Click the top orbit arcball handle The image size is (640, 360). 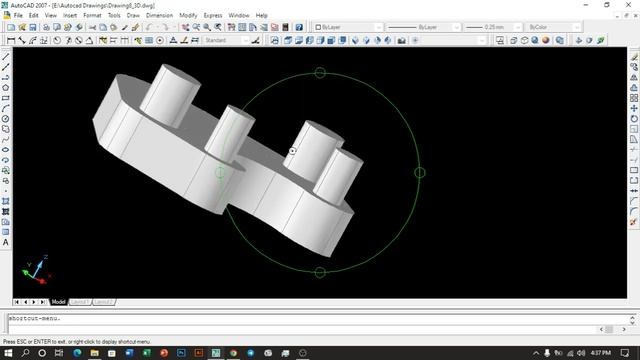click(320, 73)
